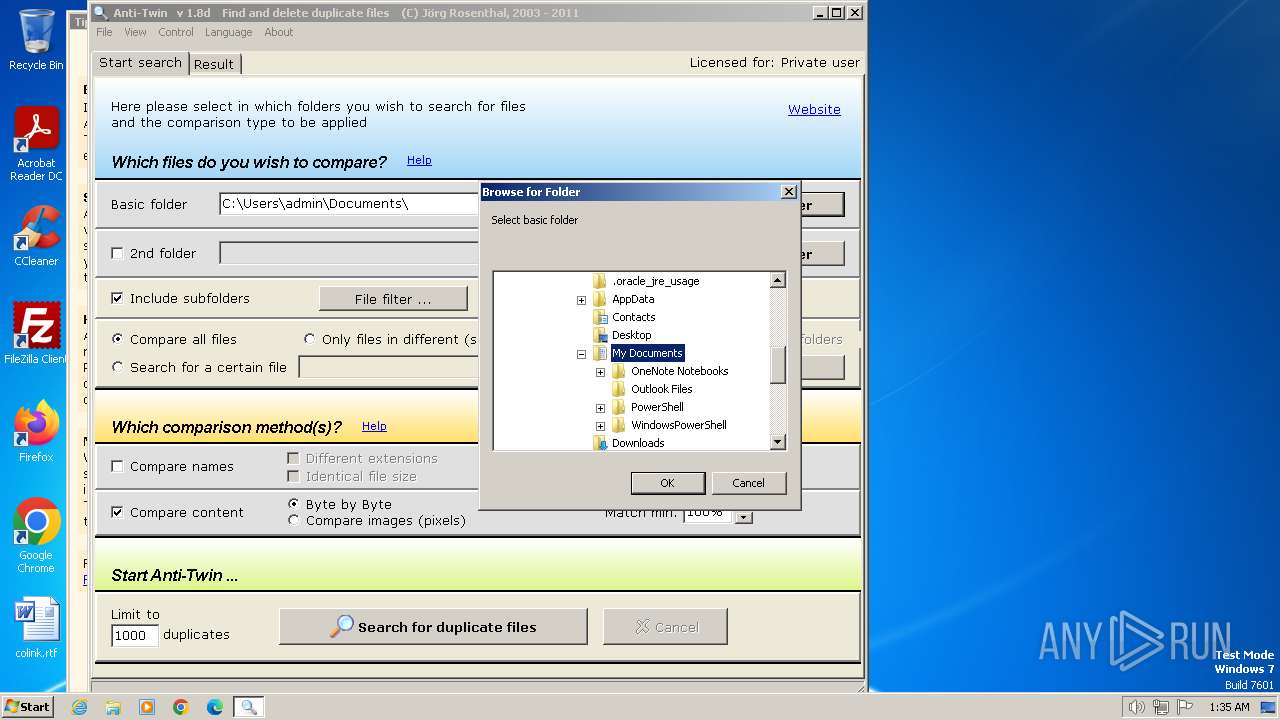Open the Match min percentage dropdown
The width and height of the screenshot is (1280, 720).
tap(743, 517)
